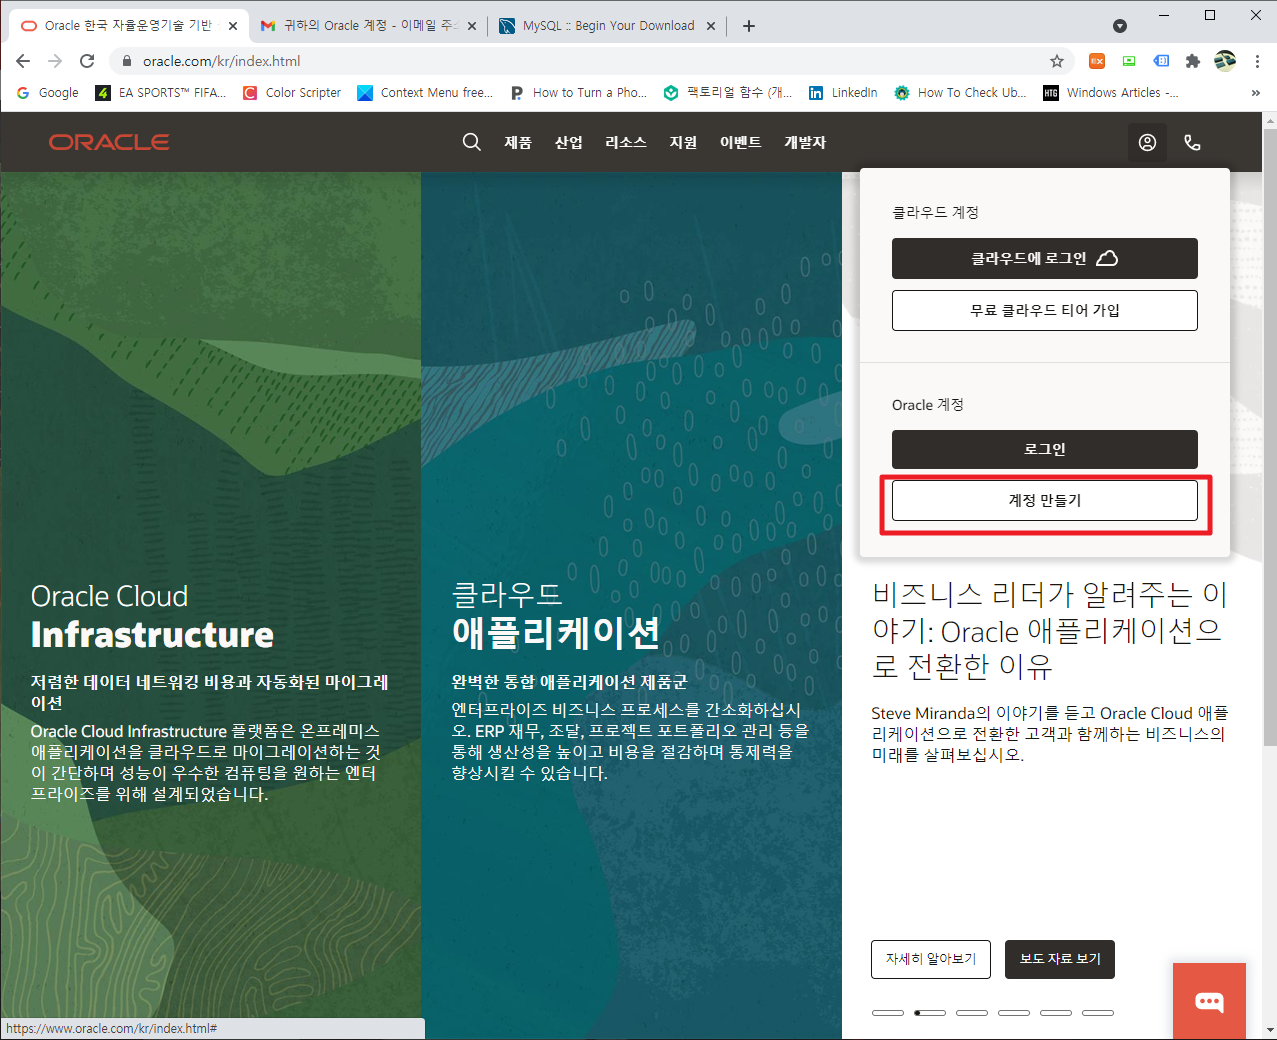Open Chrome's three-dot menu
The height and width of the screenshot is (1040, 1277).
pyautogui.click(x=1257, y=61)
